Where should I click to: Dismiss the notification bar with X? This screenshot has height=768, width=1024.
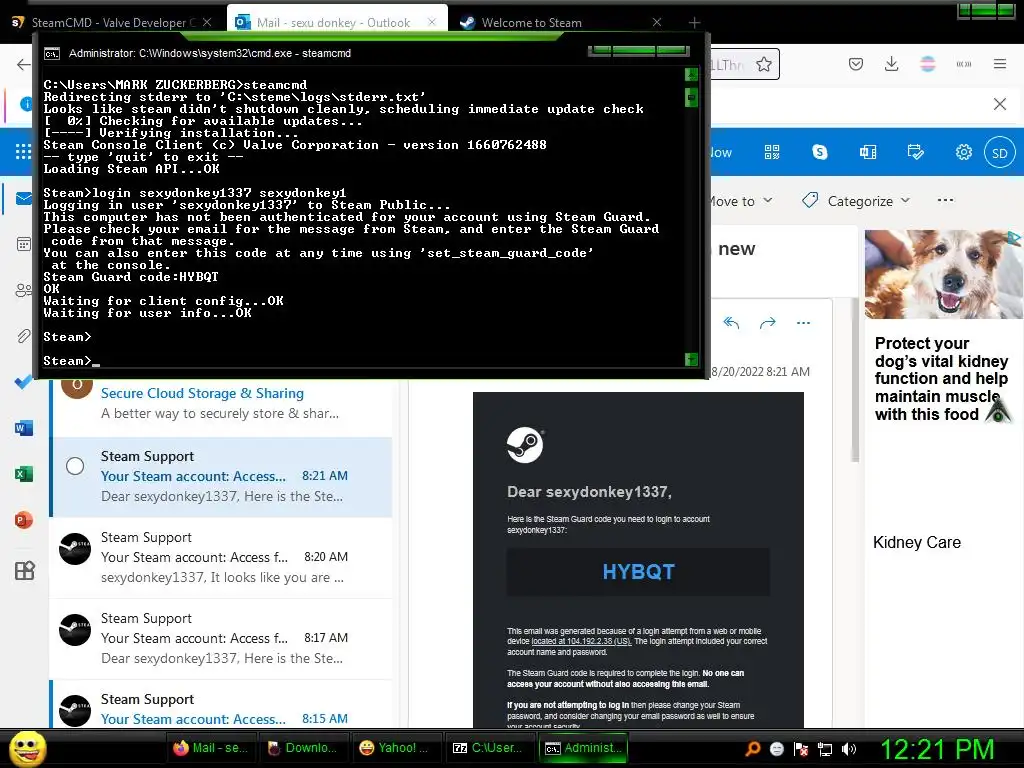[1000, 104]
